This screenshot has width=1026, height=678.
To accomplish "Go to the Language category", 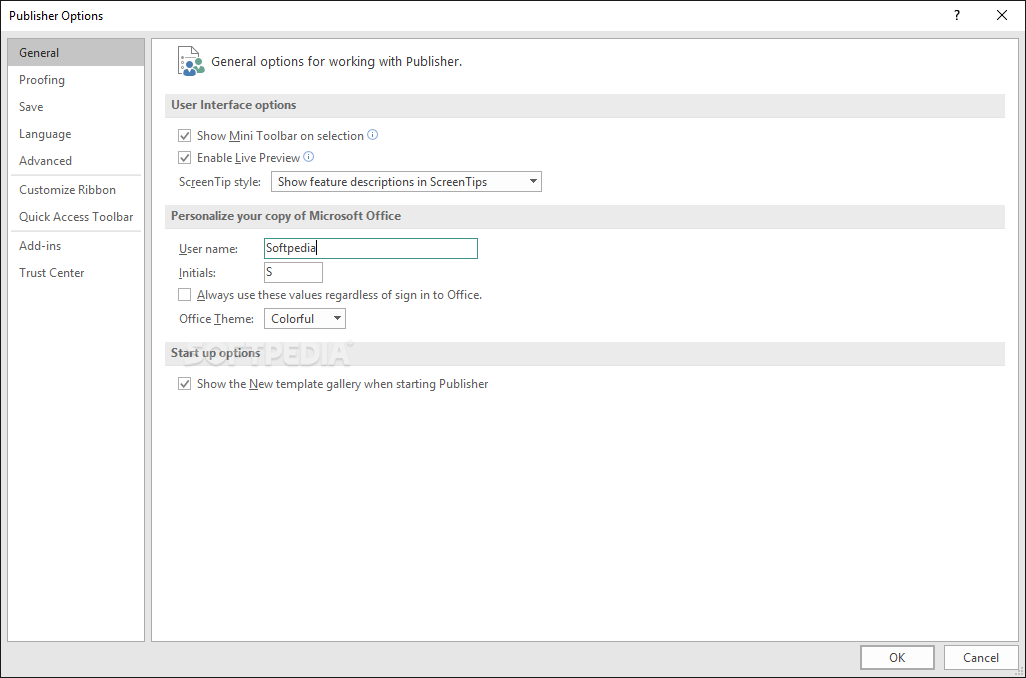I will click(76, 134).
